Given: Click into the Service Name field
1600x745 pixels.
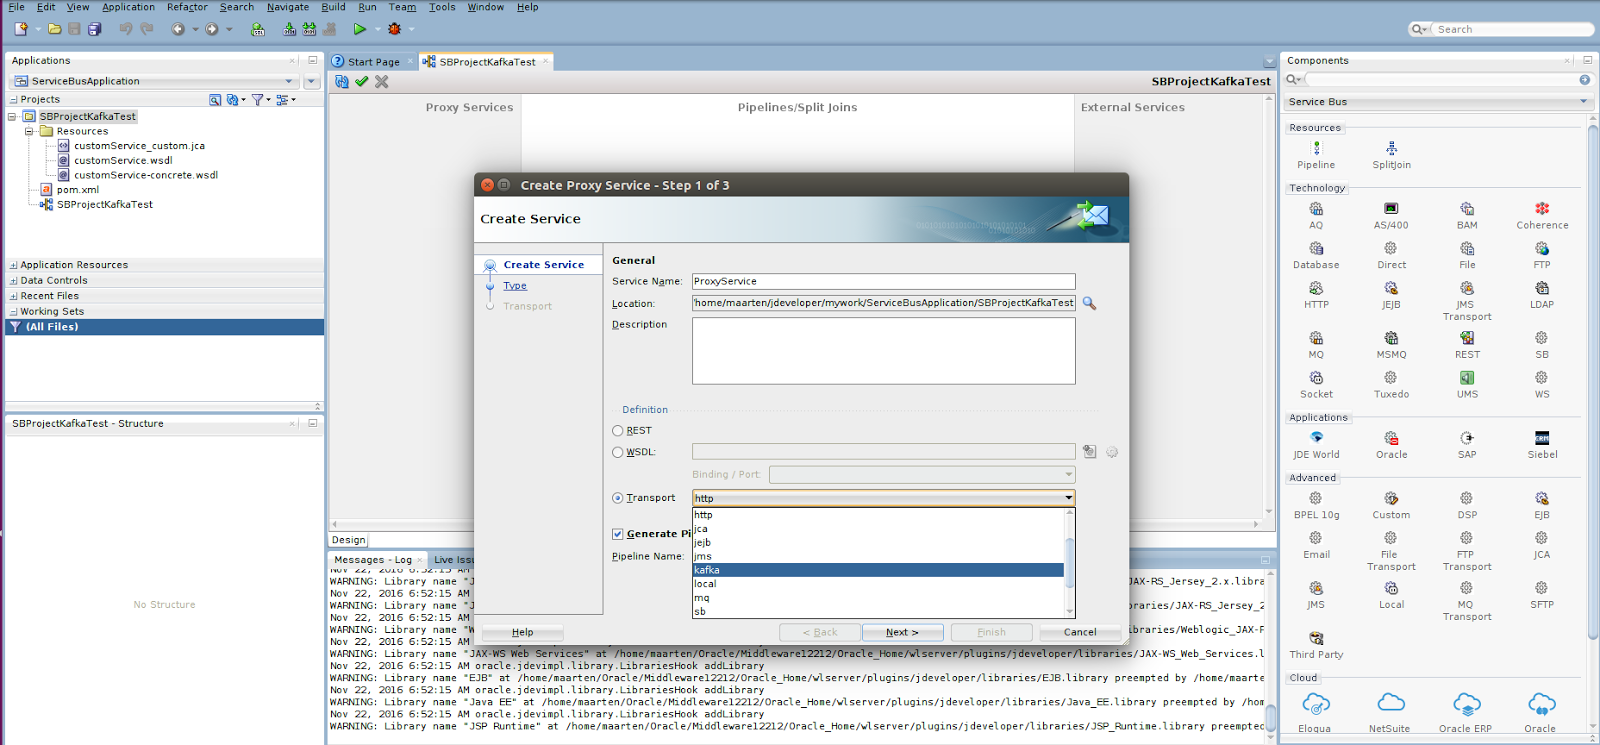Looking at the screenshot, I should pos(884,282).
